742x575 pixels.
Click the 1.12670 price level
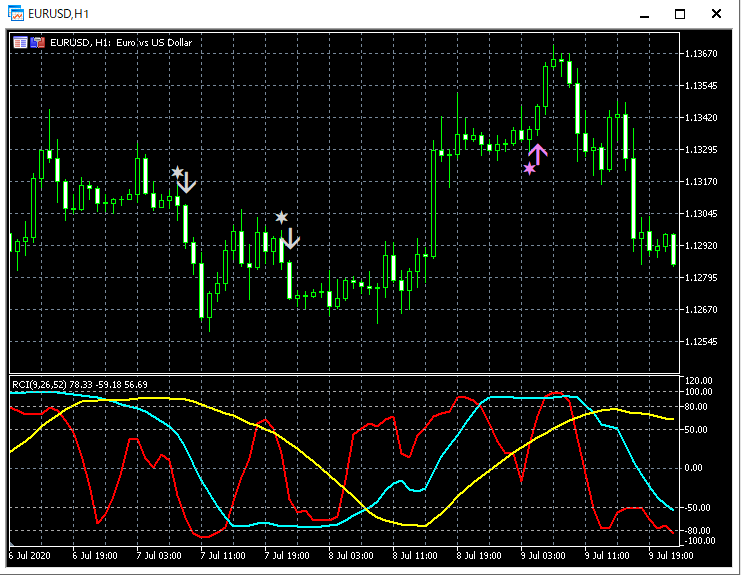point(701,310)
